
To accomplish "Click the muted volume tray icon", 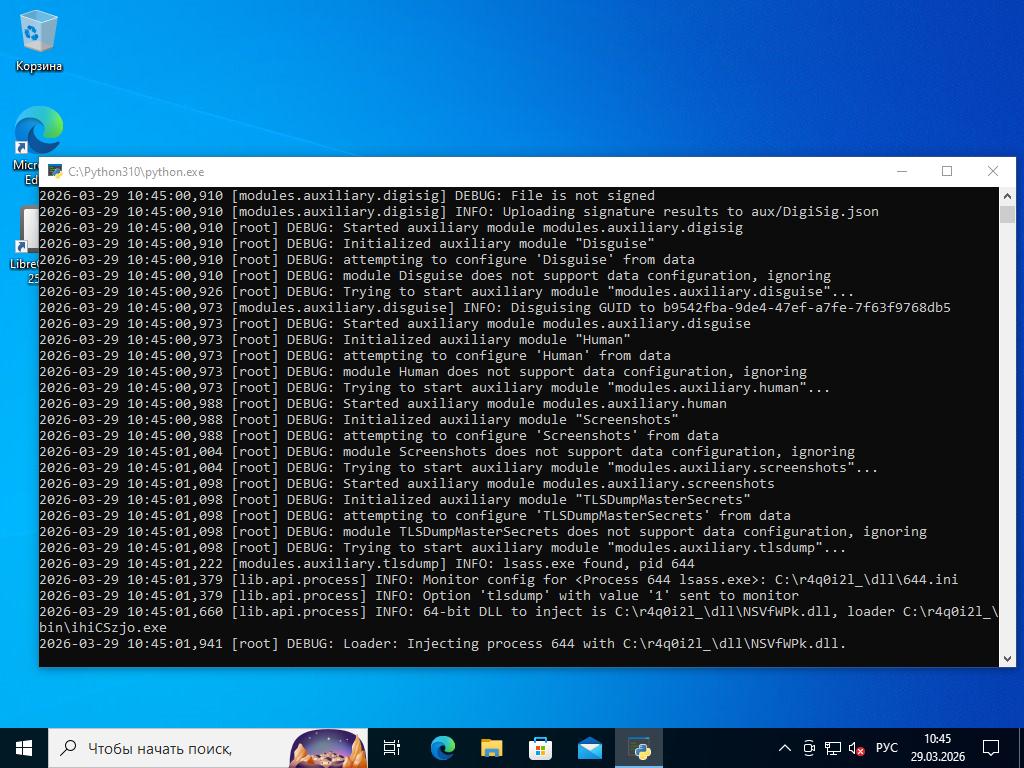I will pyautogui.click(x=856, y=748).
